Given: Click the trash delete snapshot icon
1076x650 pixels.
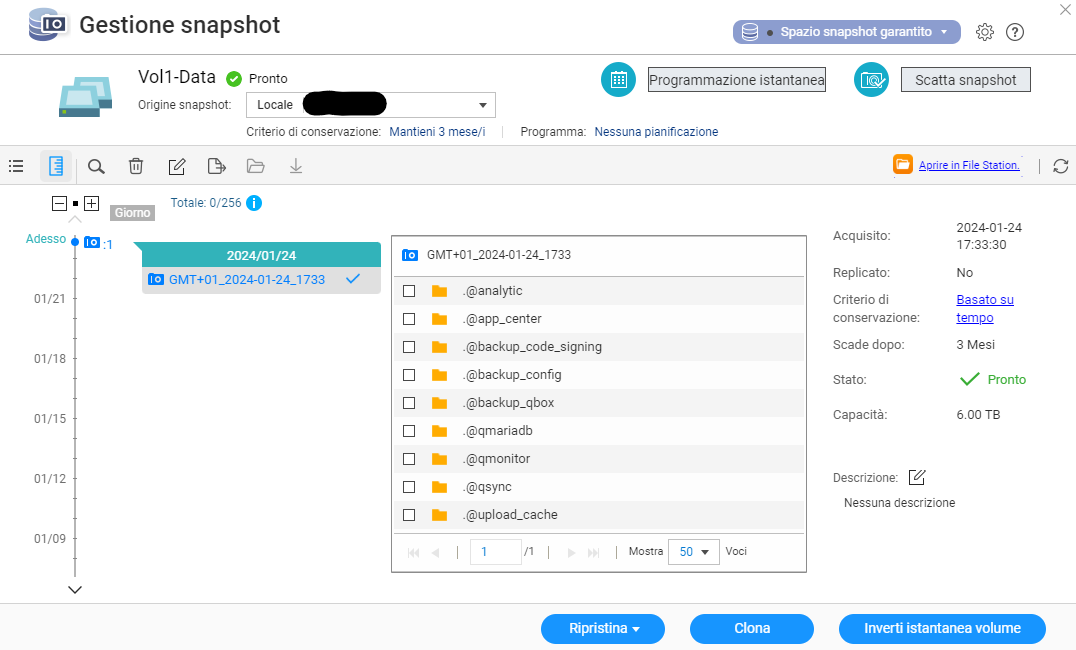Looking at the screenshot, I should click(x=136, y=166).
